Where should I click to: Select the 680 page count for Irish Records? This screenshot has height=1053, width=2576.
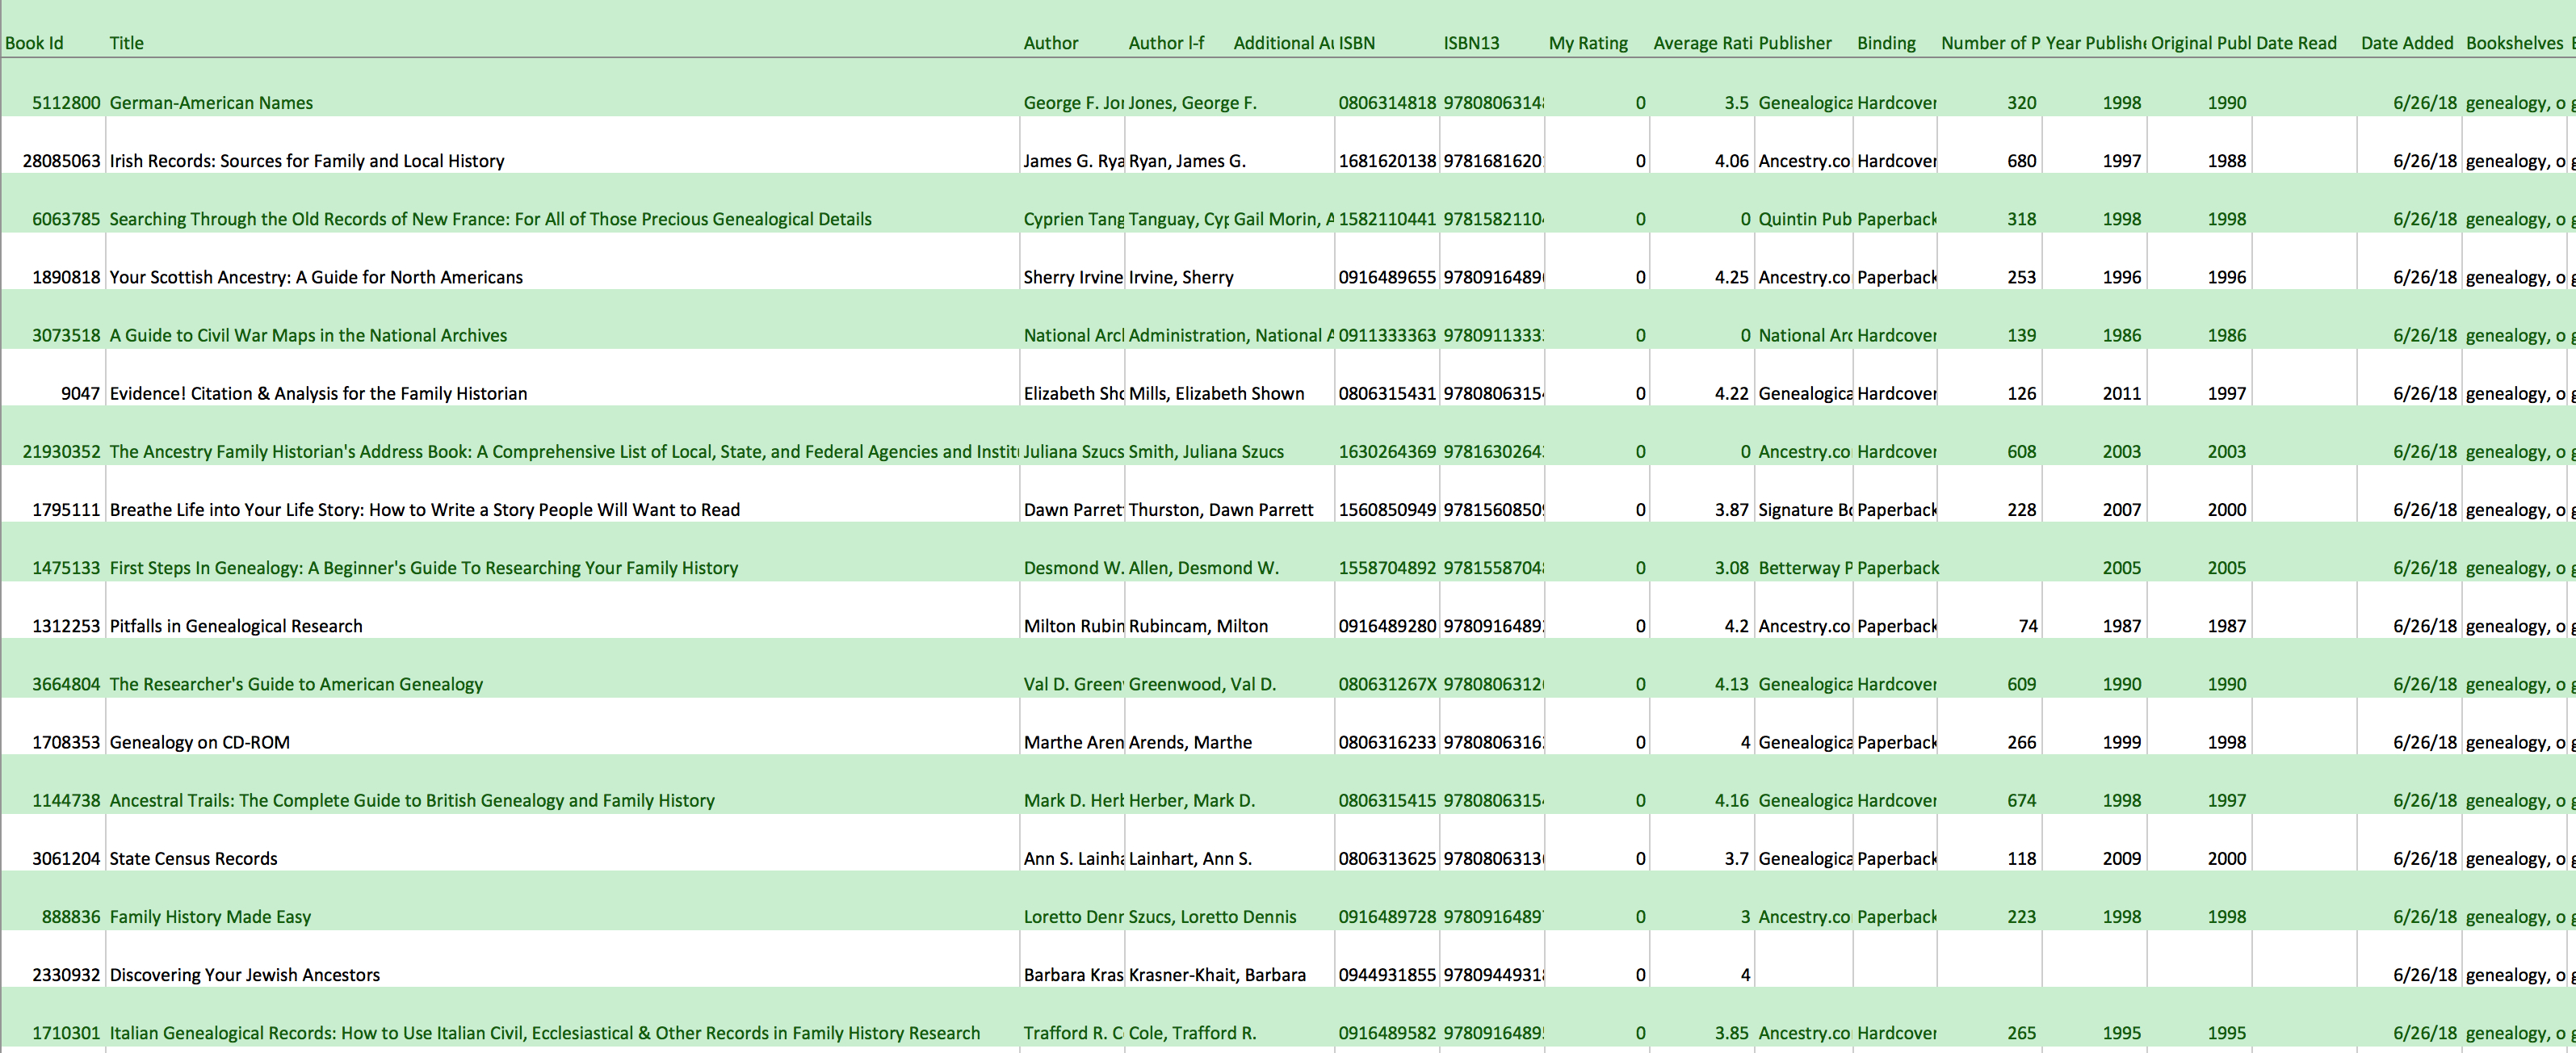coord(2022,160)
